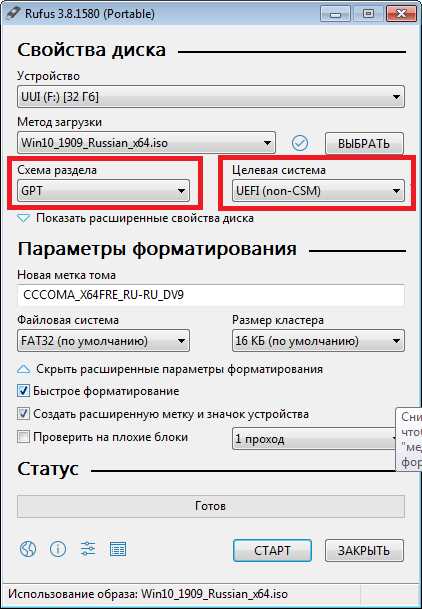
Task: Open the Размер кластера 16 КБ dropdown
Action: tap(318, 341)
